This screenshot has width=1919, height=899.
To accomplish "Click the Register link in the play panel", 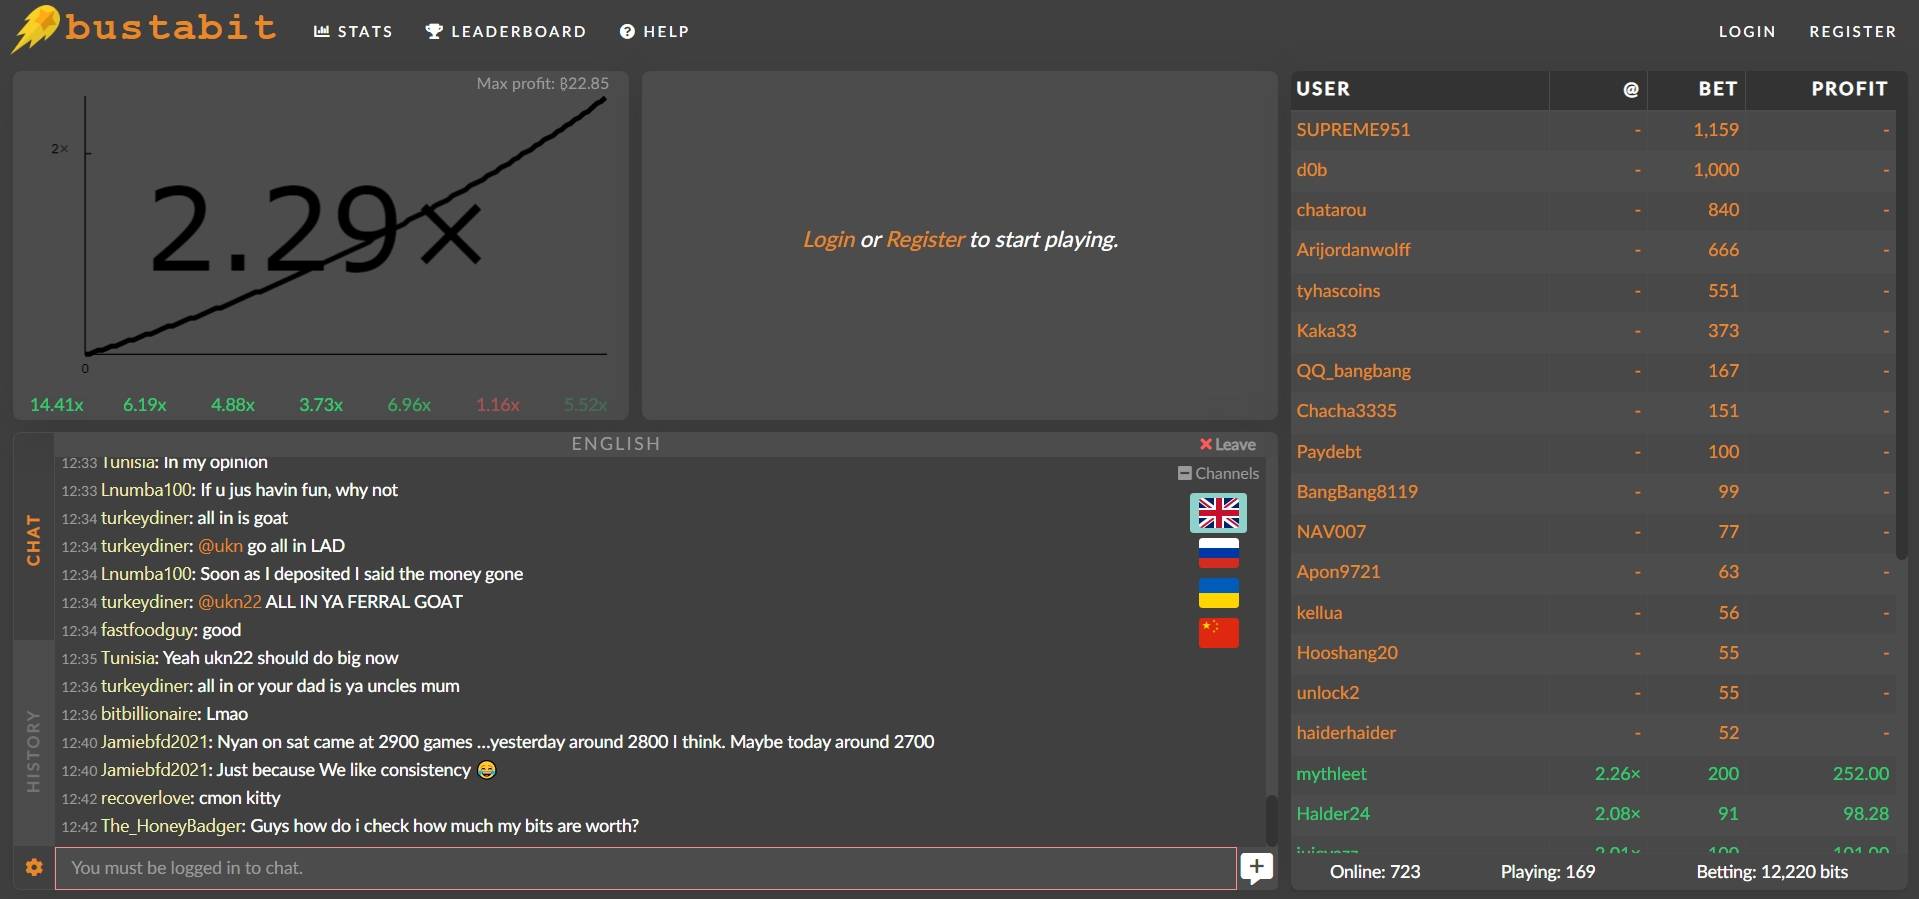I will point(925,240).
